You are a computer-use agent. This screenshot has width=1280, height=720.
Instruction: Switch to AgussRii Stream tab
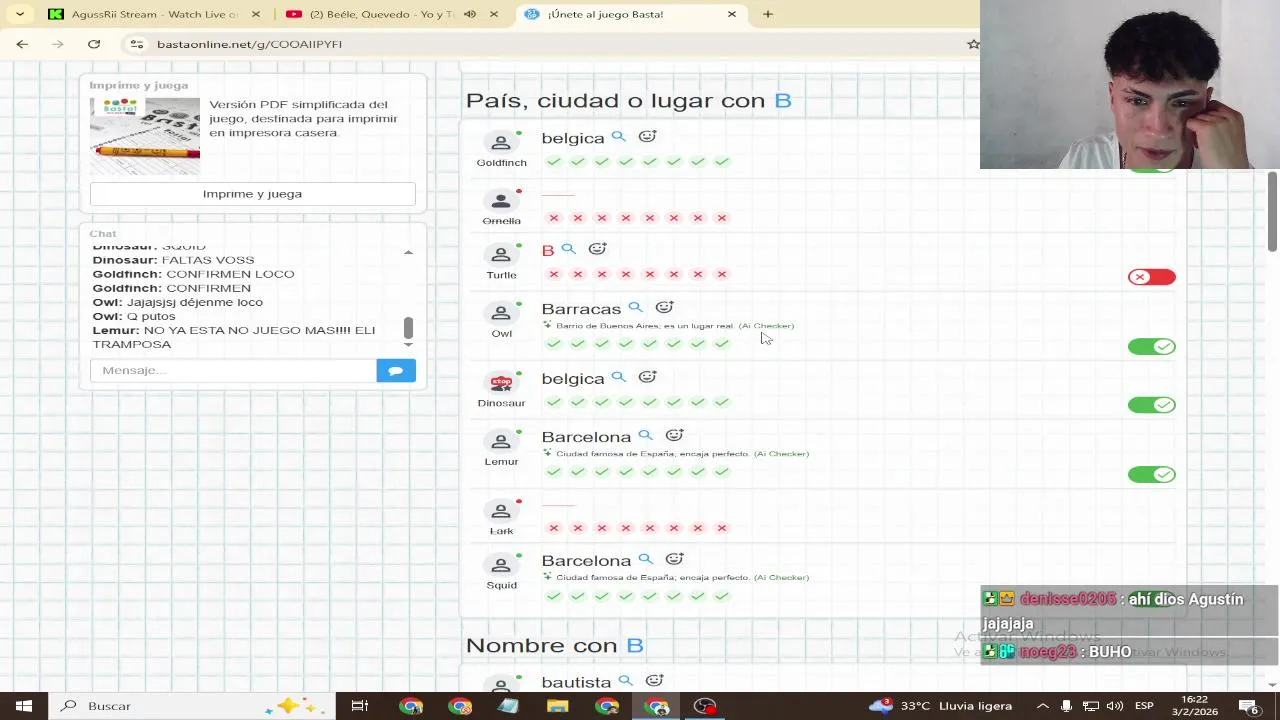(x=155, y=14)
